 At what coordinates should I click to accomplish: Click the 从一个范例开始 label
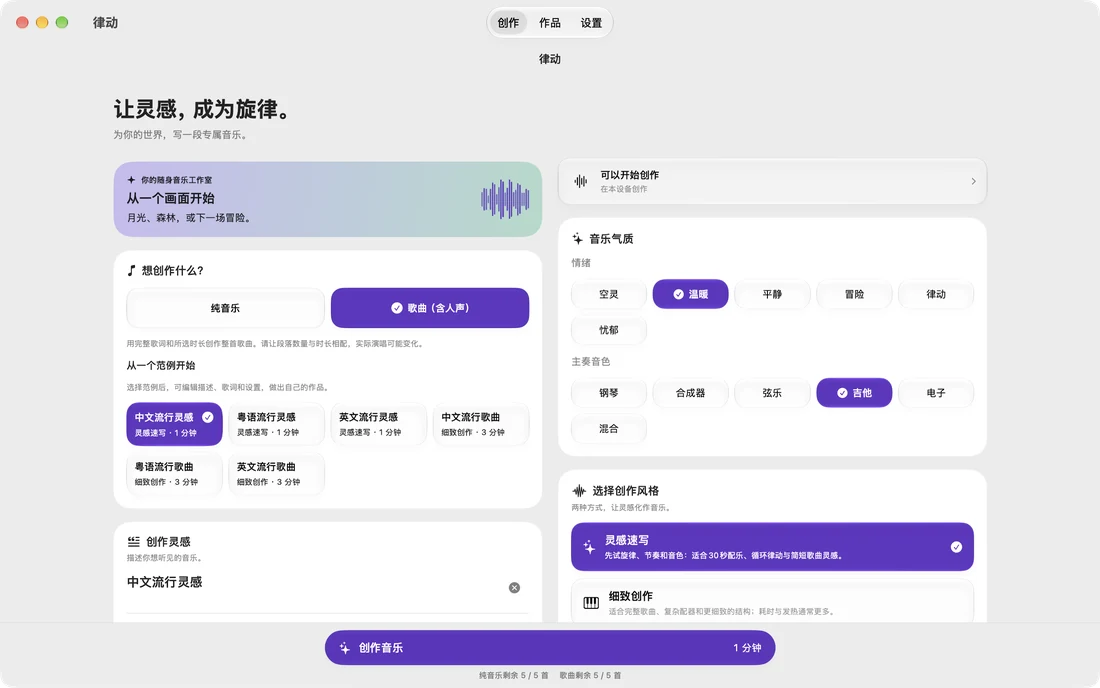[x=161, y=366]
